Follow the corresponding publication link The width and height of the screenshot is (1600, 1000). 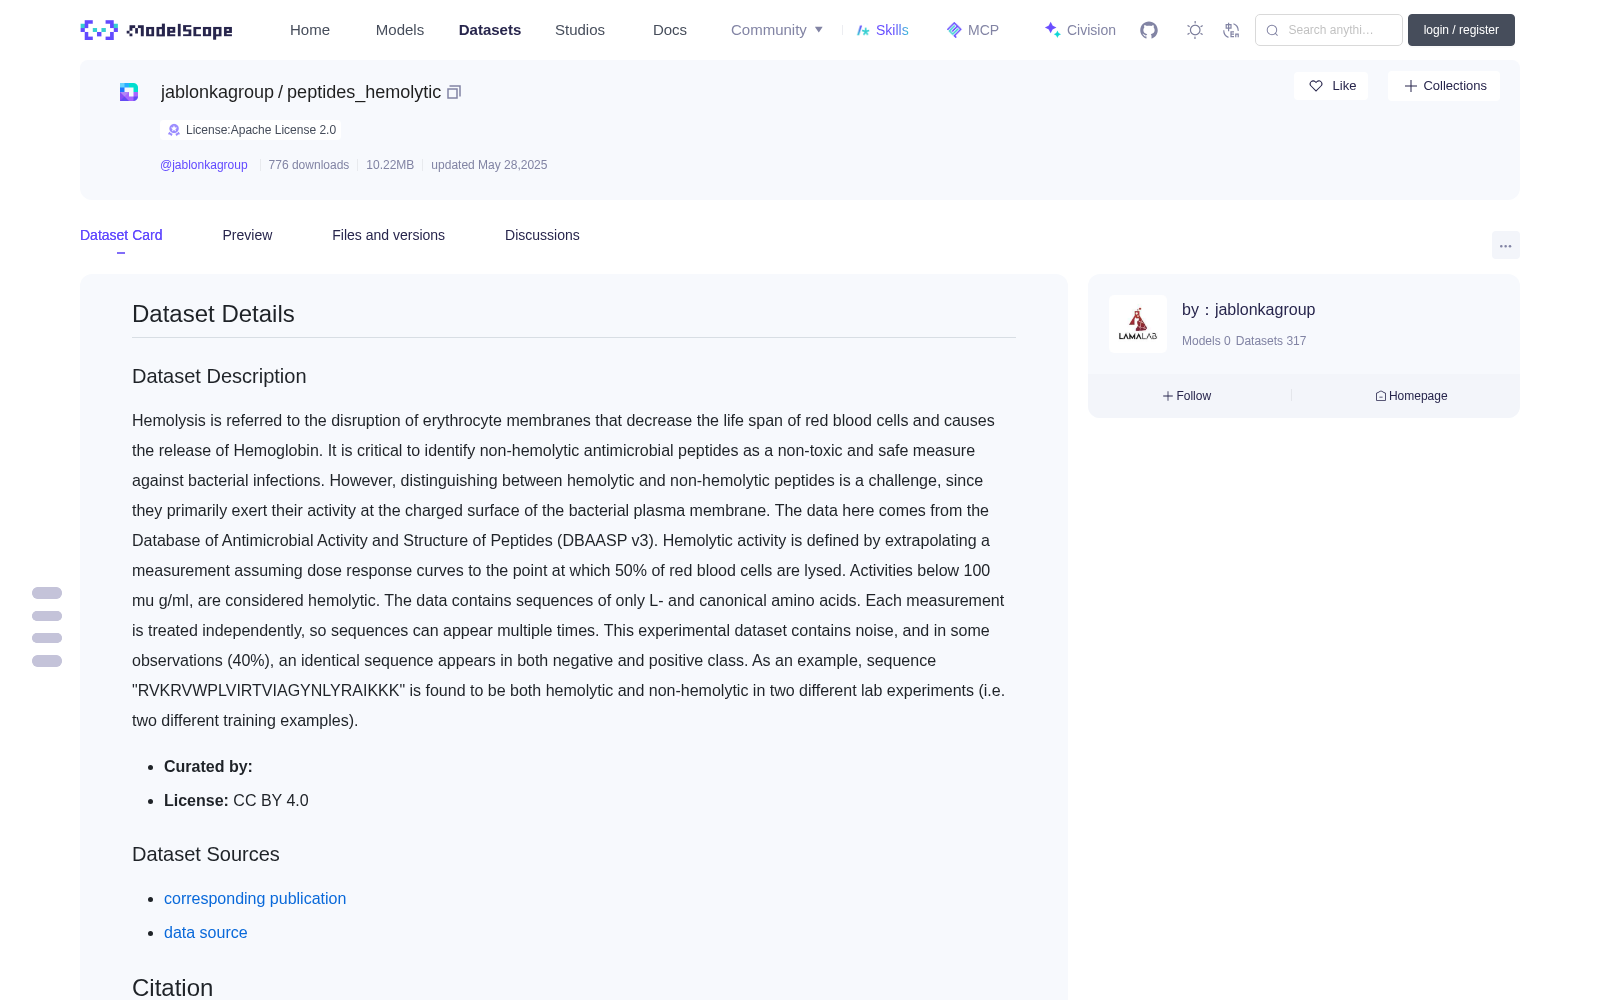[x=255, y=898]
